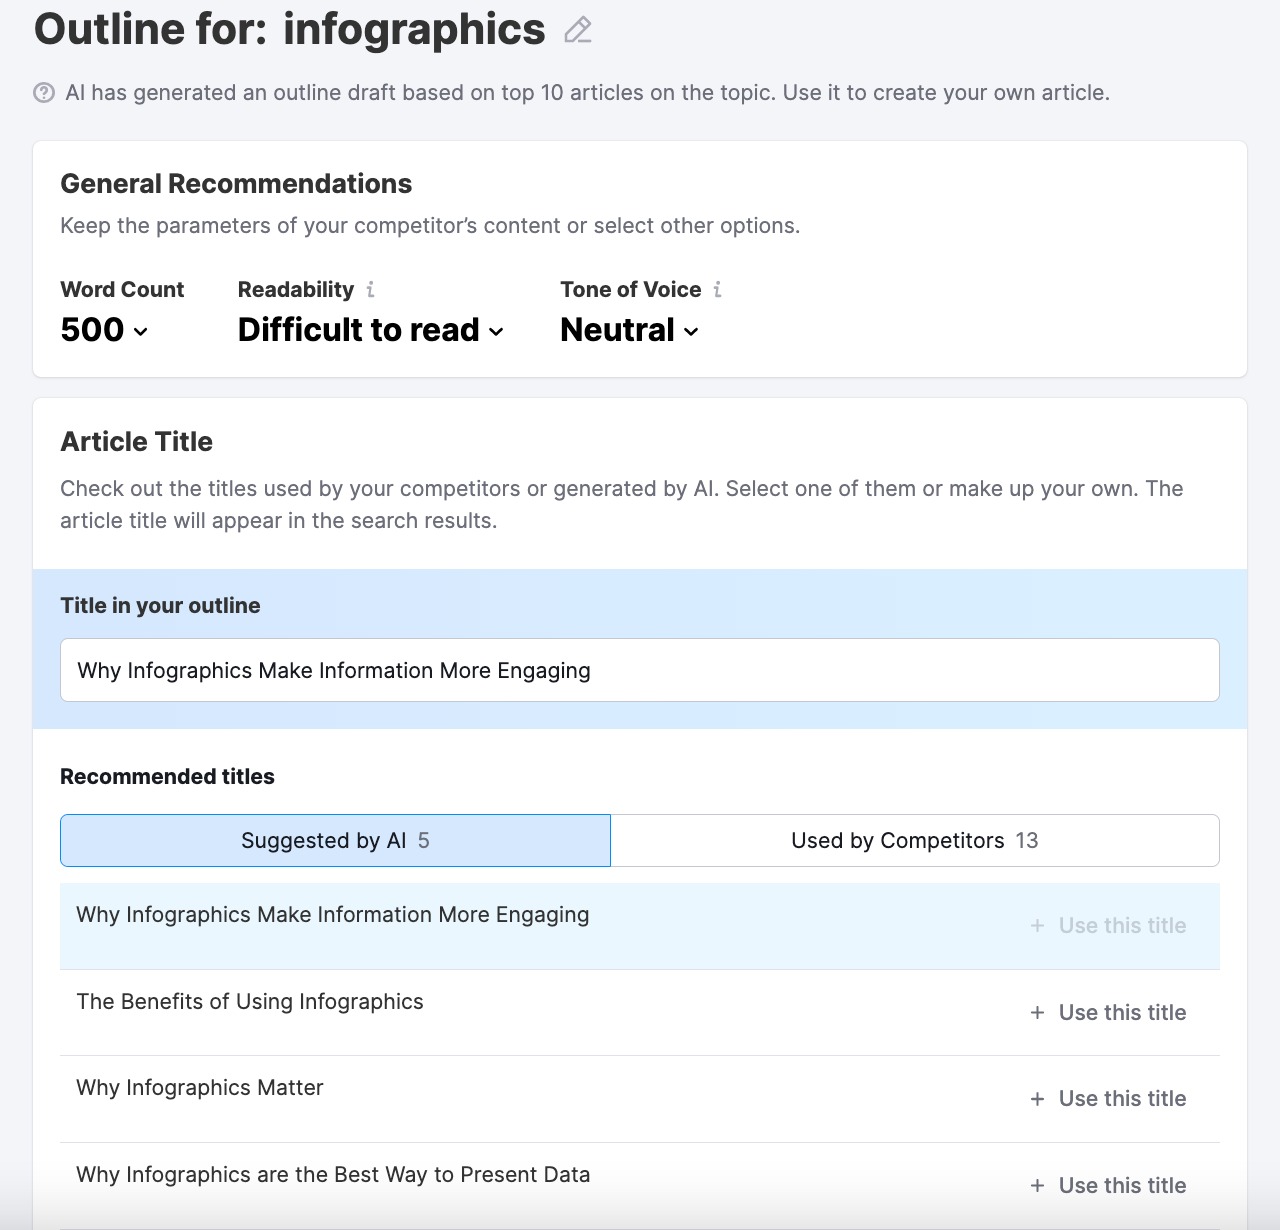This screenshot has width=1280, height=1230.
Task: Click the pencil edit icon beside infographics
Action: pos(578,30)
